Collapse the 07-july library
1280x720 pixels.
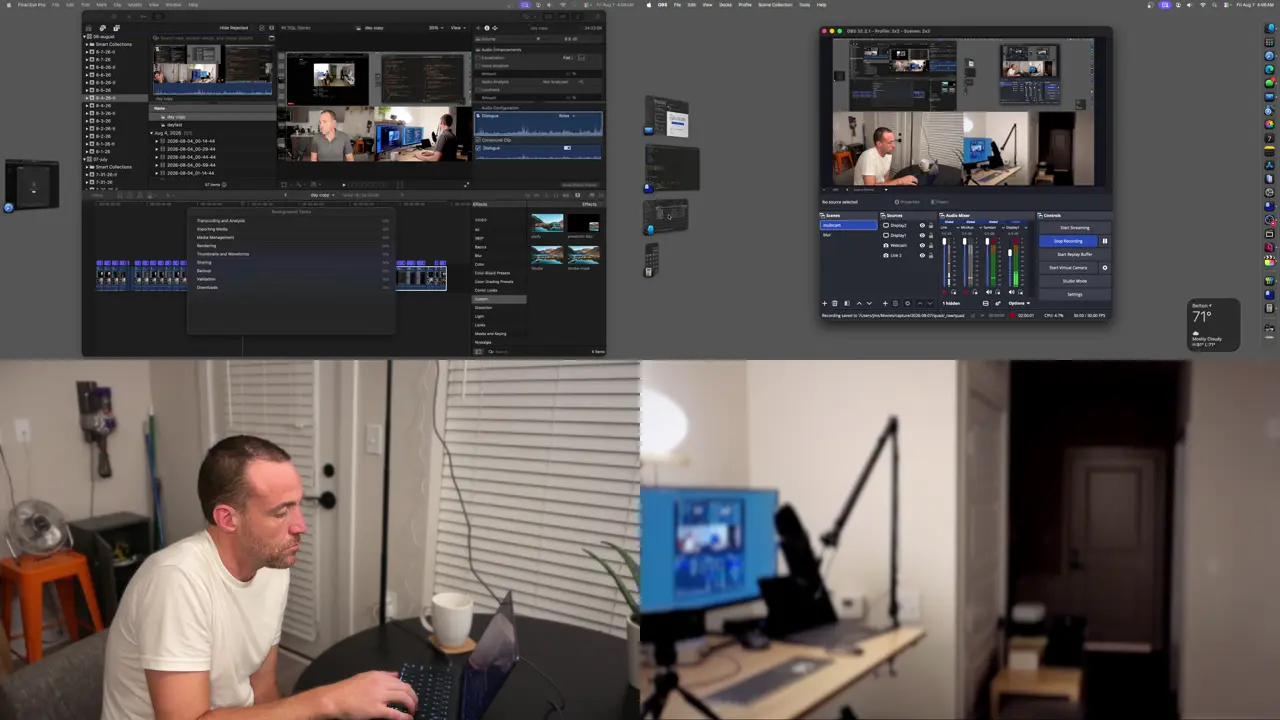click(x=86, y=159)
